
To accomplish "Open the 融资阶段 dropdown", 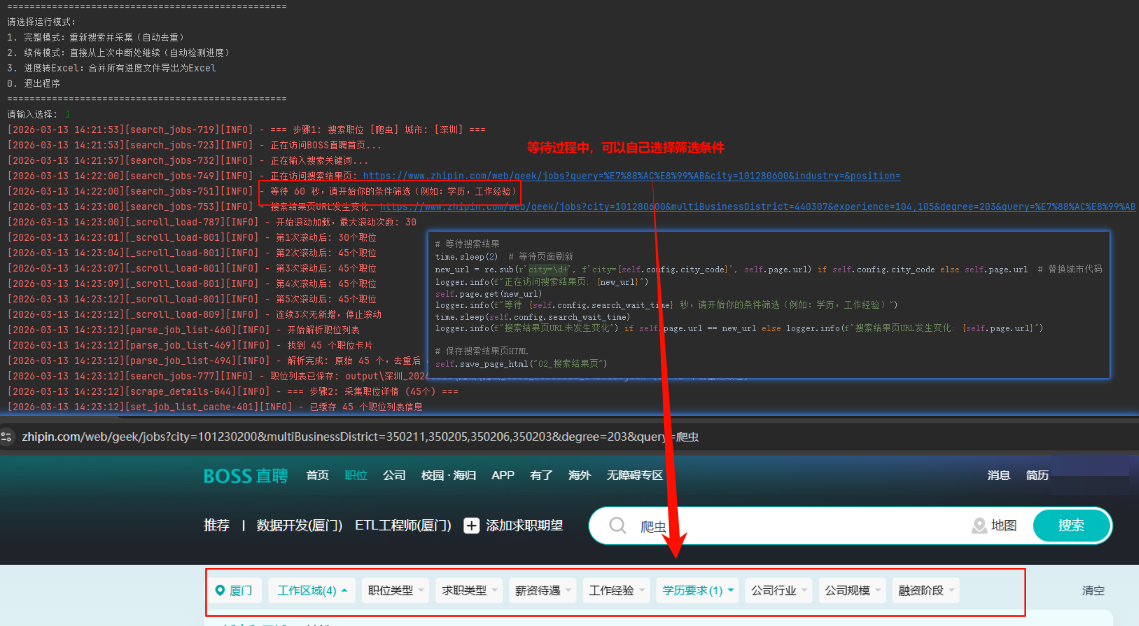I will click(x=925, y=590).
